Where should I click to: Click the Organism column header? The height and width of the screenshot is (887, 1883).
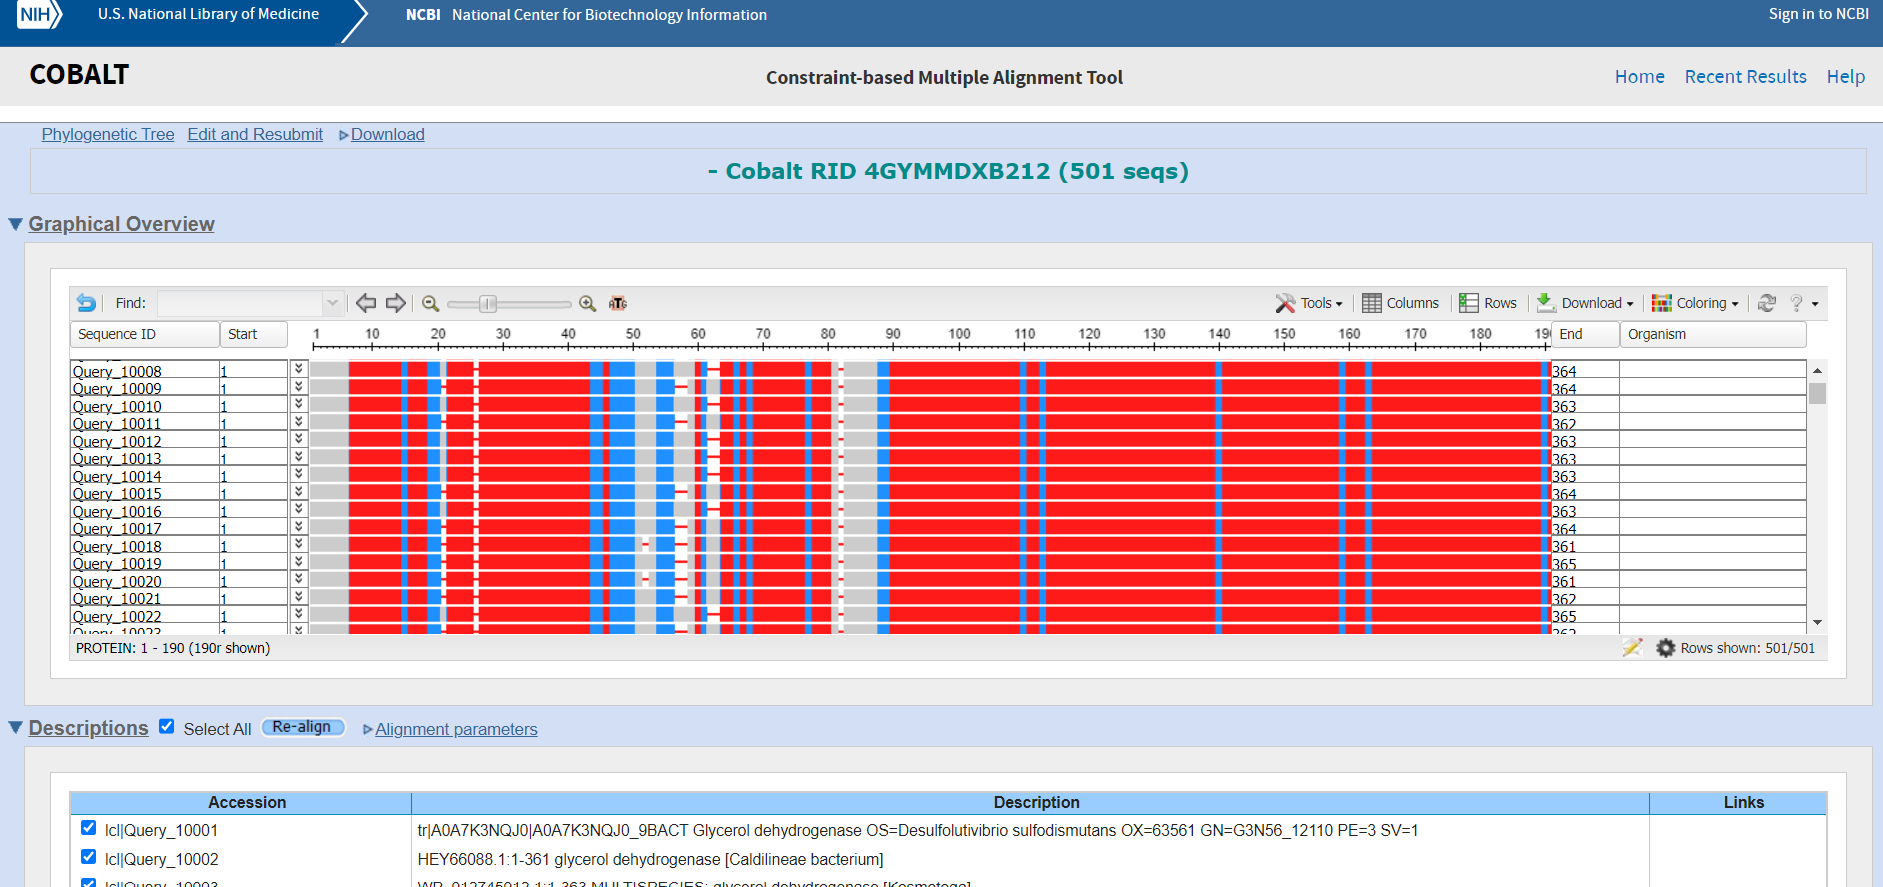tap(1713, 334)
